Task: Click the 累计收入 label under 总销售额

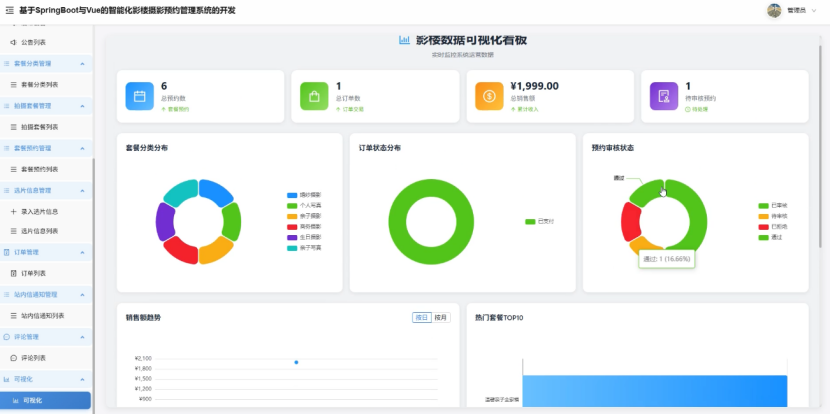Action: tap(528, 109)
